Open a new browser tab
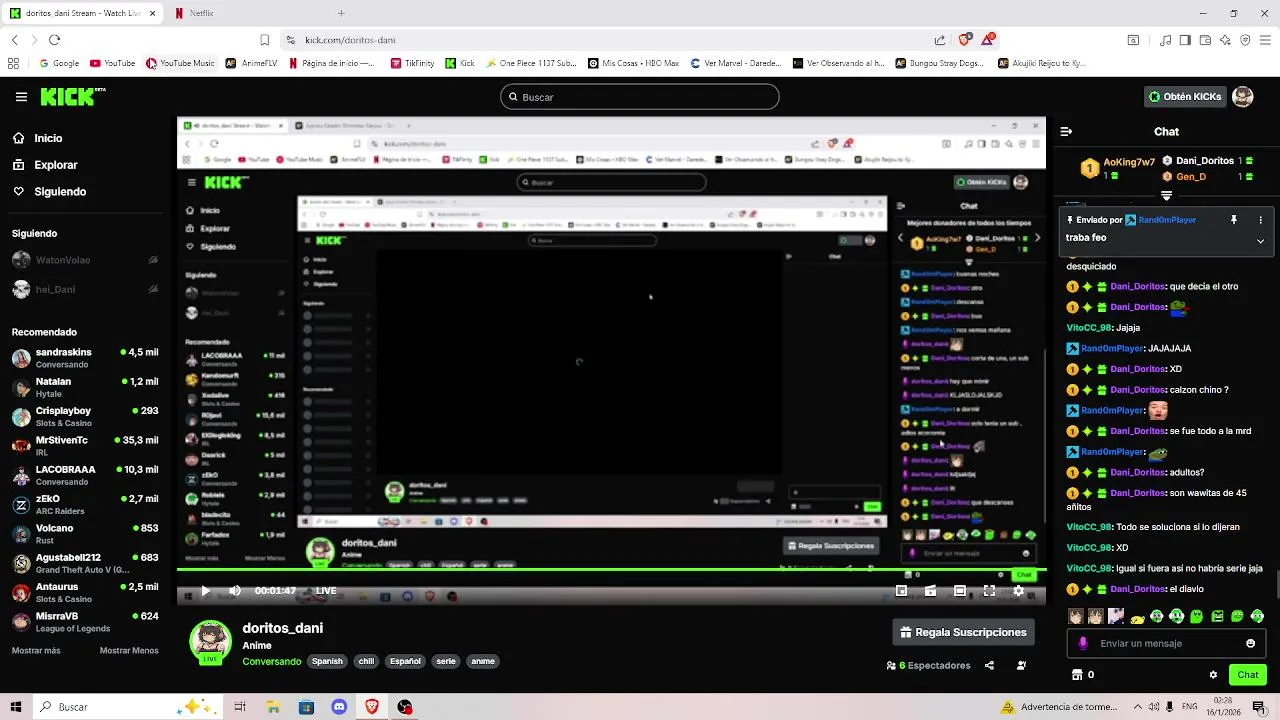The image size is (1280, 720). [x=341, y=13]
